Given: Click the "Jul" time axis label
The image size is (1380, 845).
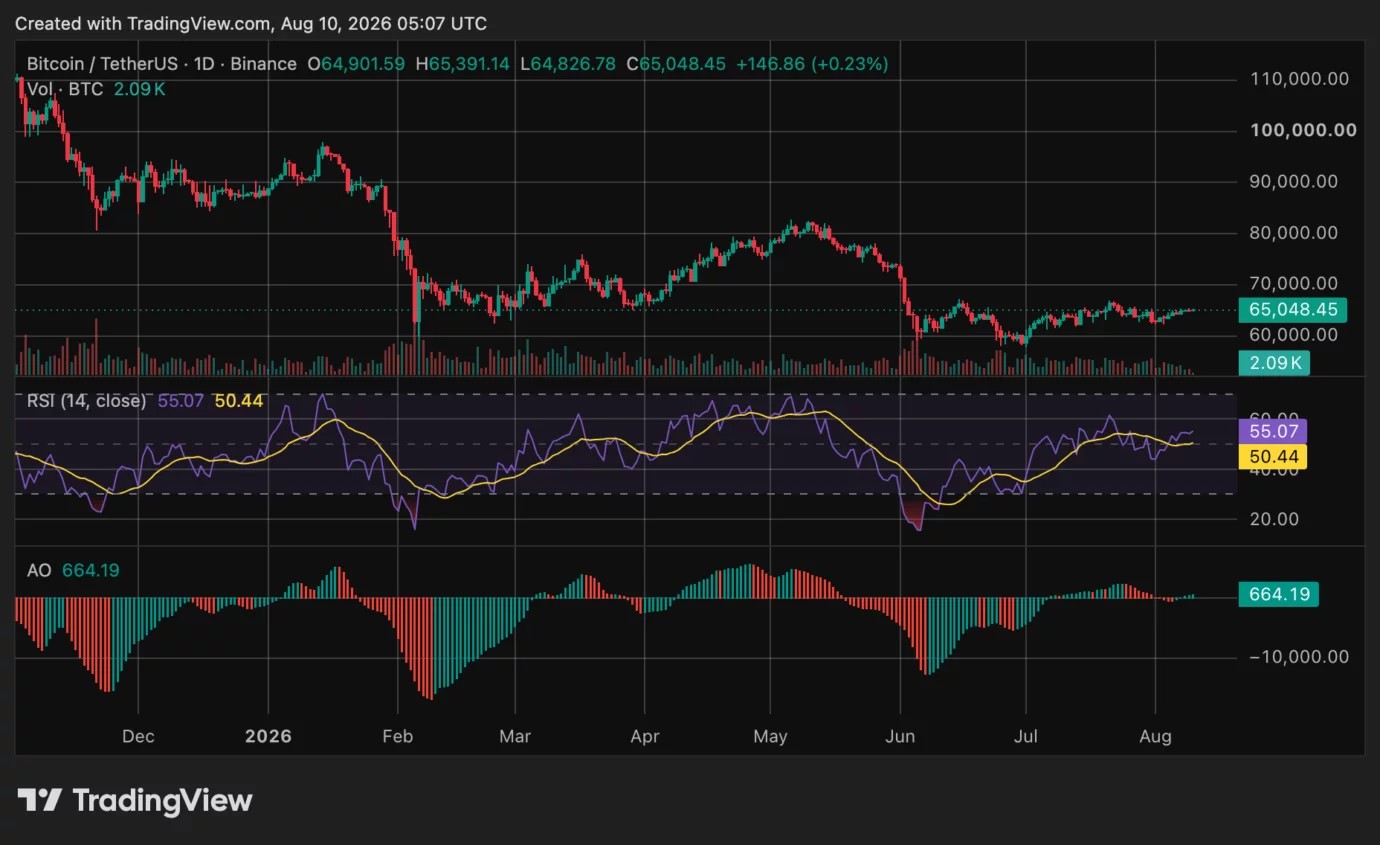Looking at the screenshot, I should pyautogui.click(x=1026, y=736).
